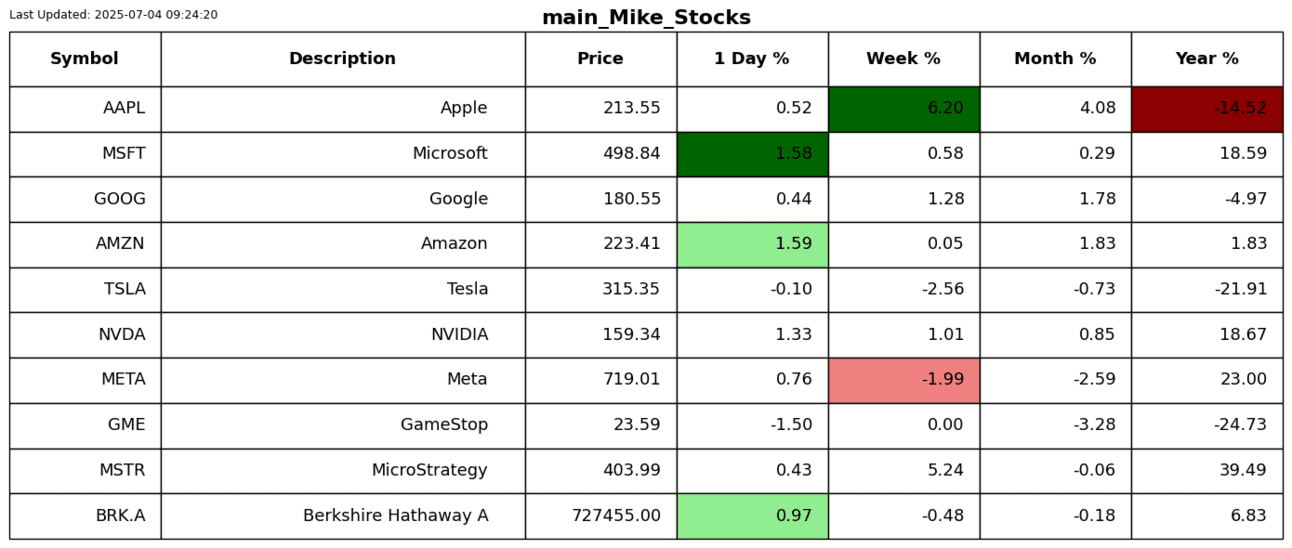Click Amazon's light green 1 Day % cell

point(752,244)
